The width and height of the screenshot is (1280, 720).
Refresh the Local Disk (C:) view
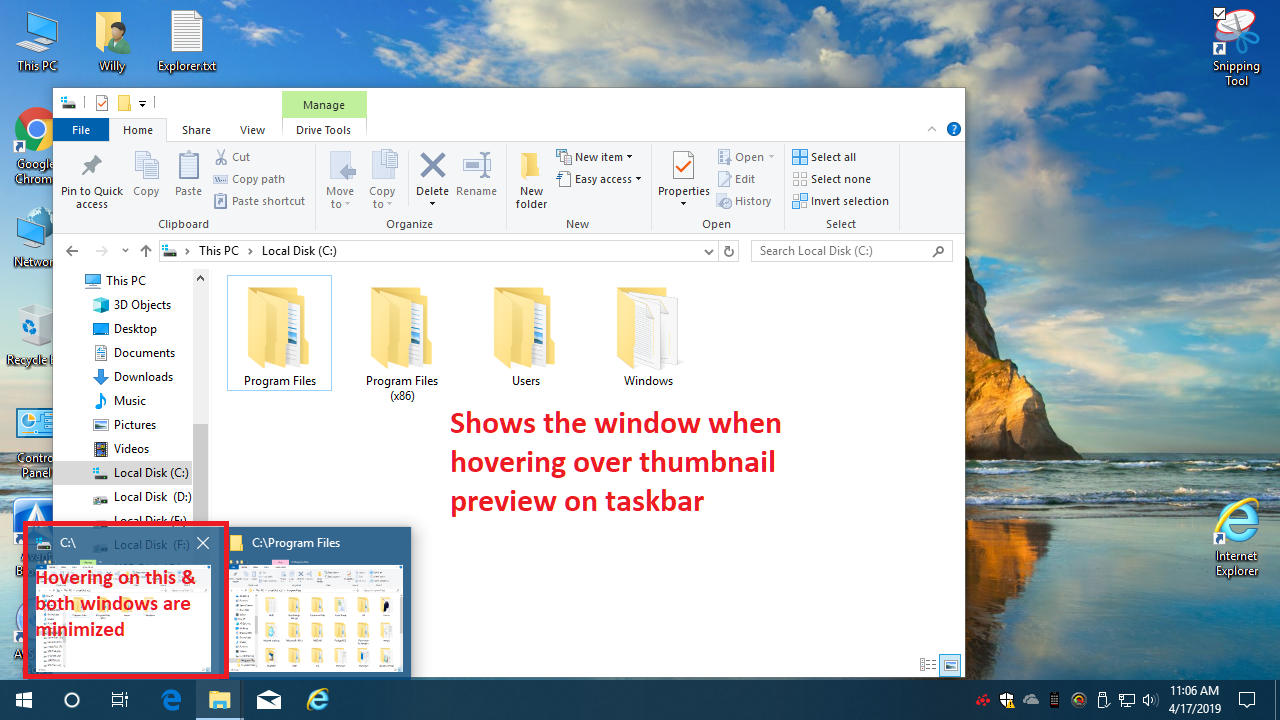729,251
